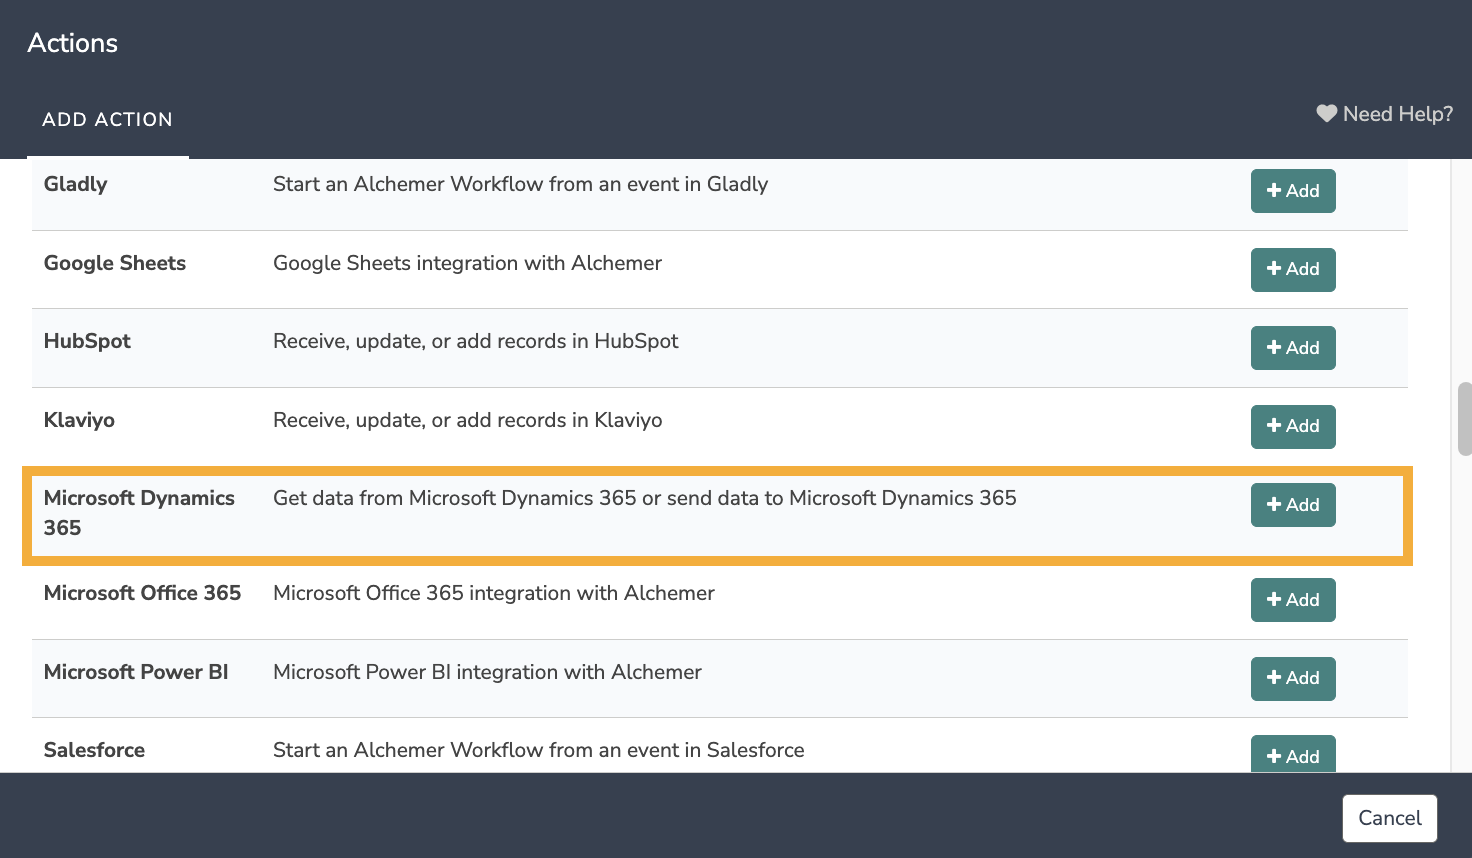Click the Google Sheets row title
The height and width of the screenshot is (858, 1472).
point(115,263)
